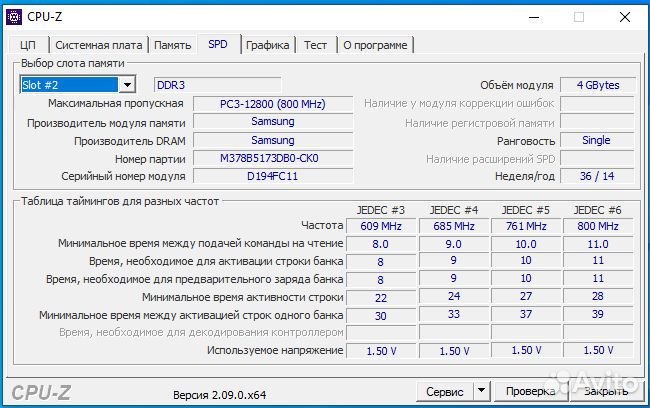The height and width of the screenshot is (408, 650).
Task: Select the SPD tab
Action: point(218,44)
